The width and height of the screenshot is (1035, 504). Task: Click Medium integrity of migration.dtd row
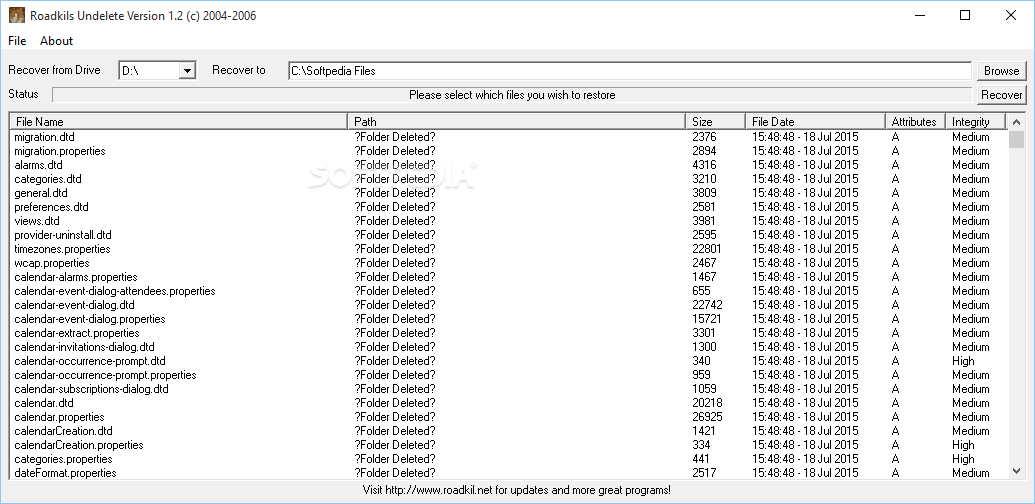(x=970, y=137)
